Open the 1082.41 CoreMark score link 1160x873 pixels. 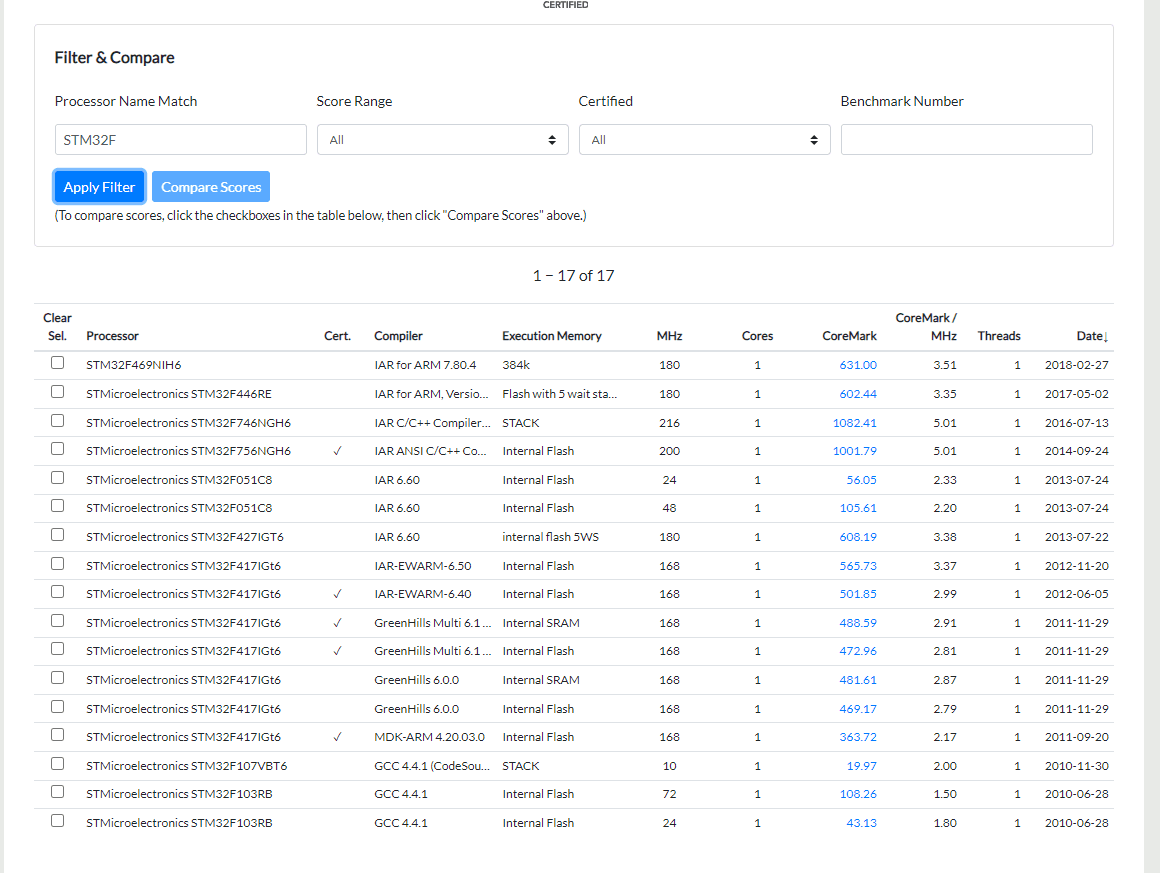854,422
